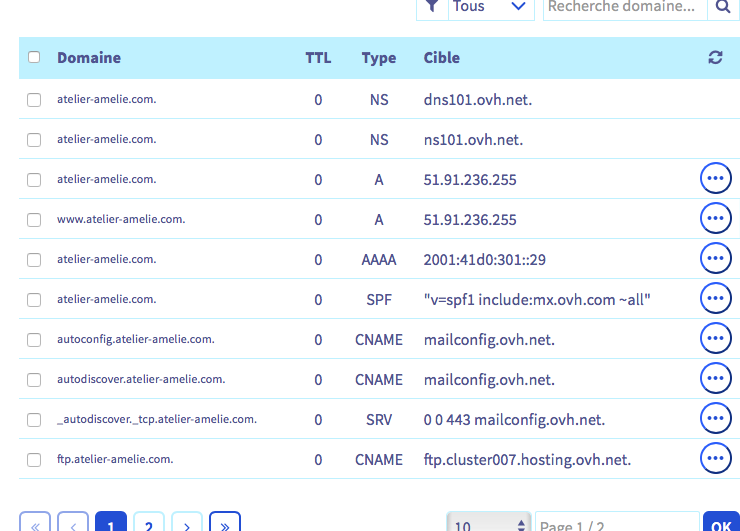Open actions menu for the SRV record
This screenshot has width=740, height=531.
tap(715, 419)
